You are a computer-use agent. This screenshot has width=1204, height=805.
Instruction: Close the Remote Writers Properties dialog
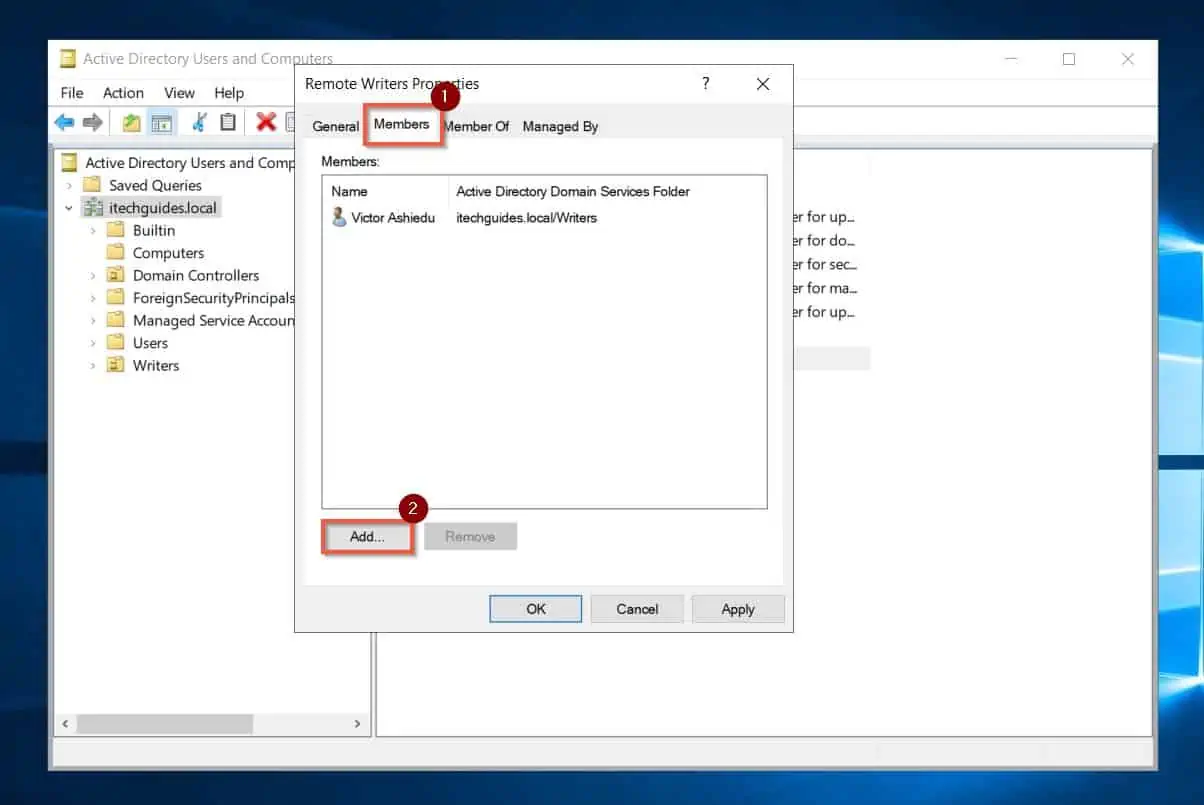pyautogui.click(x=763, y=84)
